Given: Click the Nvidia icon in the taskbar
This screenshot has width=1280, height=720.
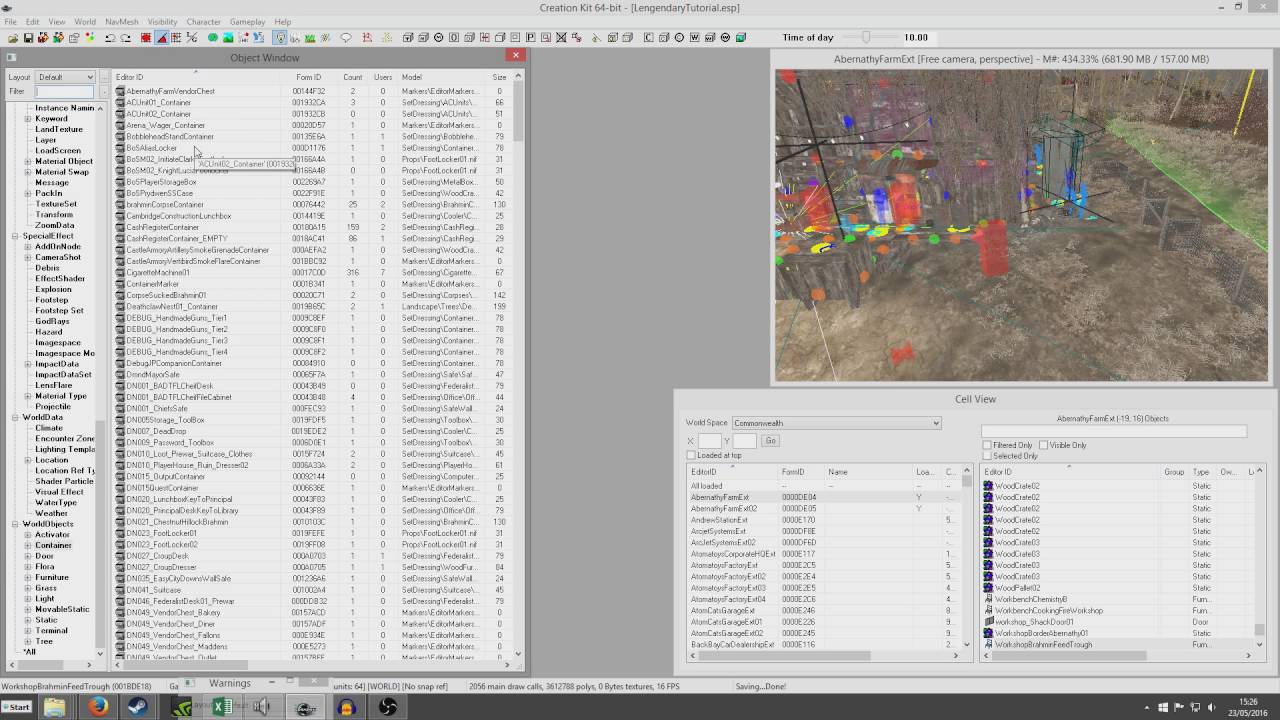Looking at the screenshot, I should coord(181,707).
